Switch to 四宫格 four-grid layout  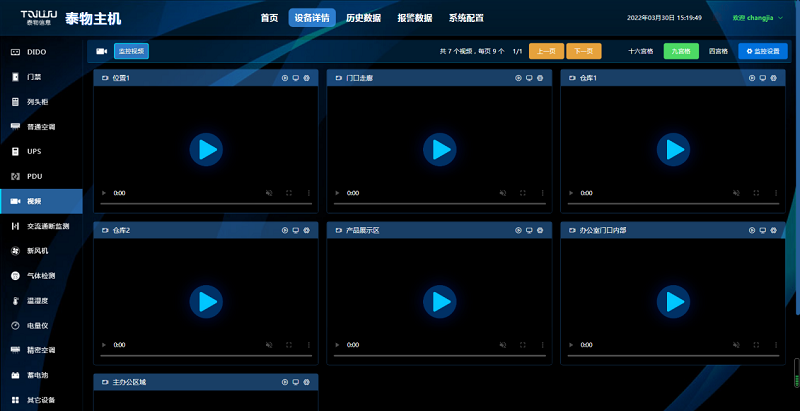[x=718, y=52]
